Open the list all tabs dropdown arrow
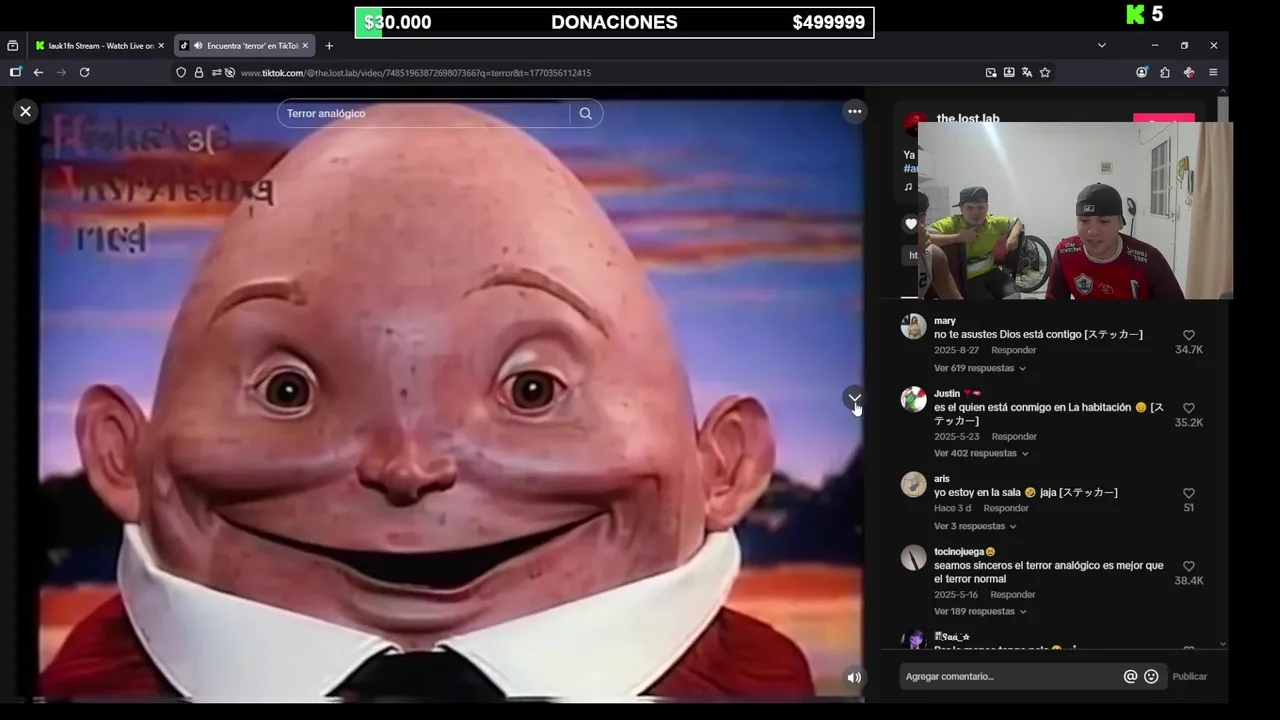 (1101, 45)
